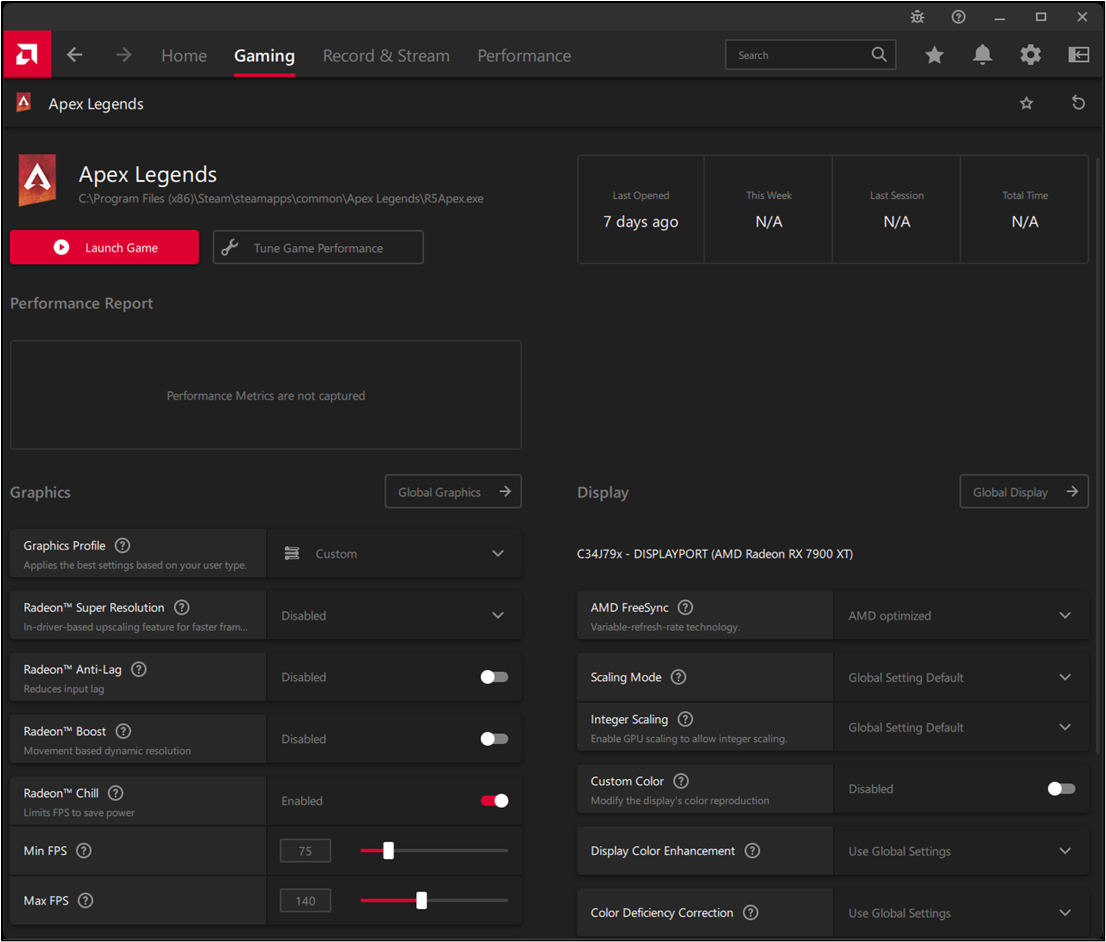Show help for Radeon Chill

[116, 793]
